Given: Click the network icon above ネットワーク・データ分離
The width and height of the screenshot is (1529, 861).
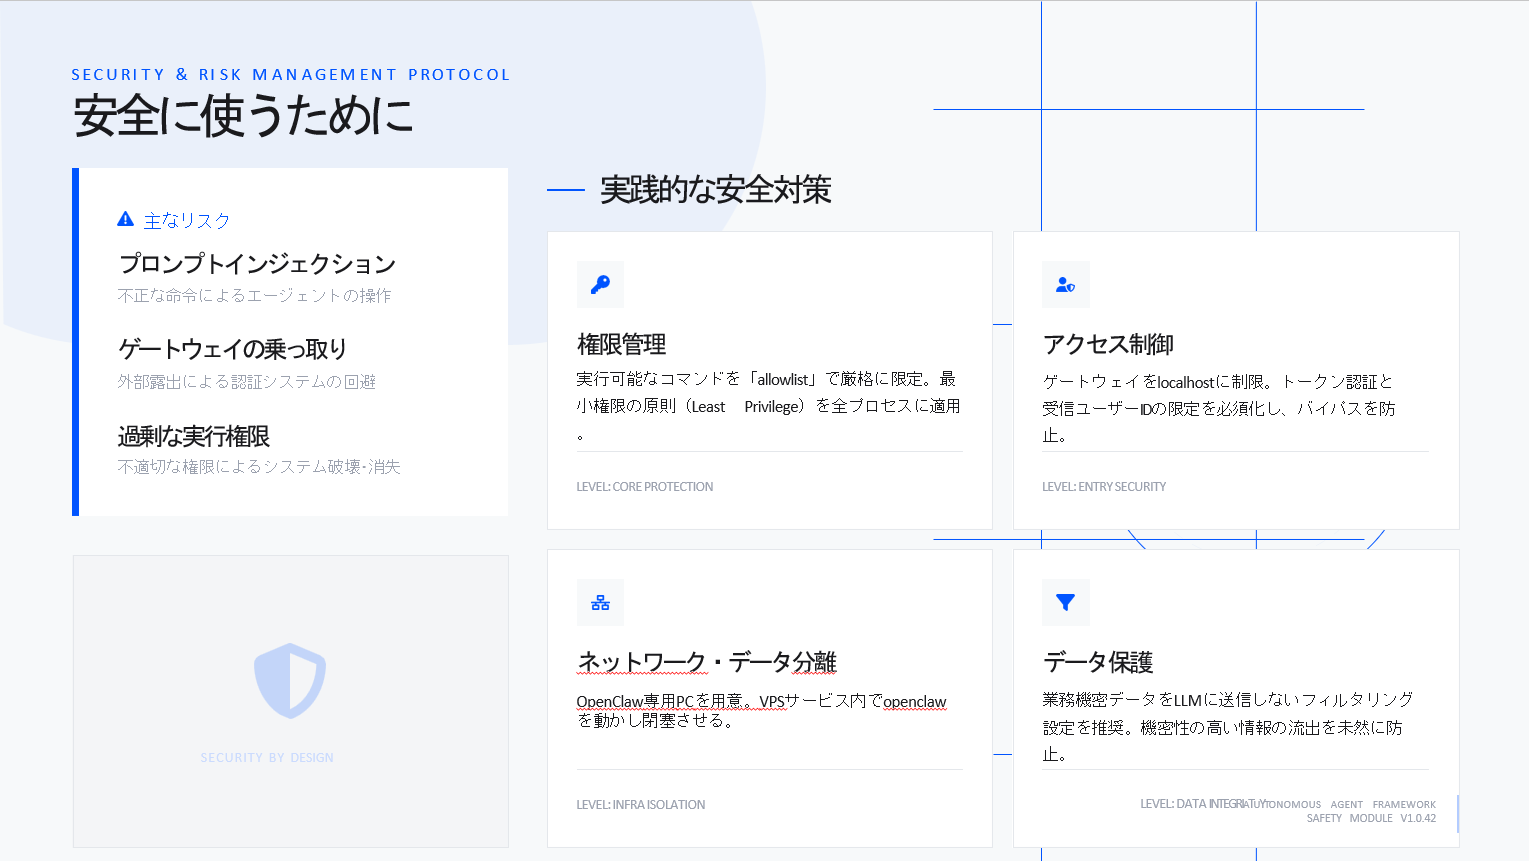Looking at the screenshot, I should pos(600,603).
